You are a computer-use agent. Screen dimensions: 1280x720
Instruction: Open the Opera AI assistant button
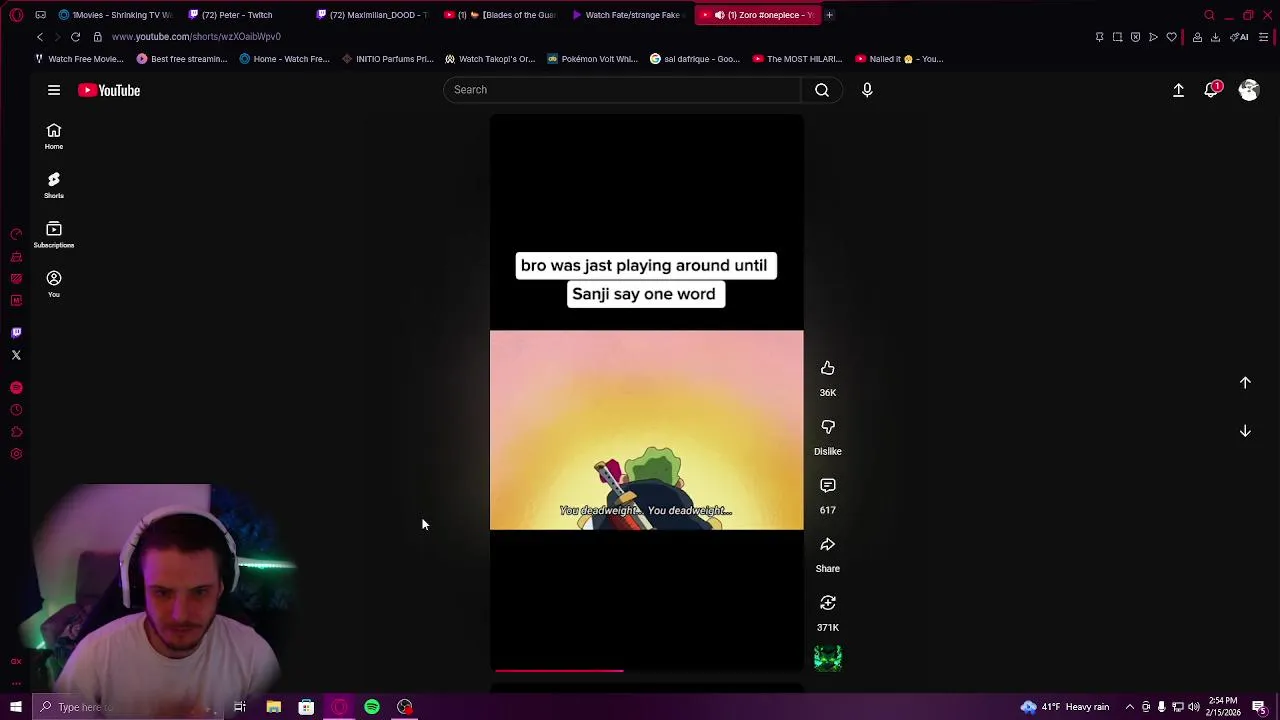tap(1239, 37)
